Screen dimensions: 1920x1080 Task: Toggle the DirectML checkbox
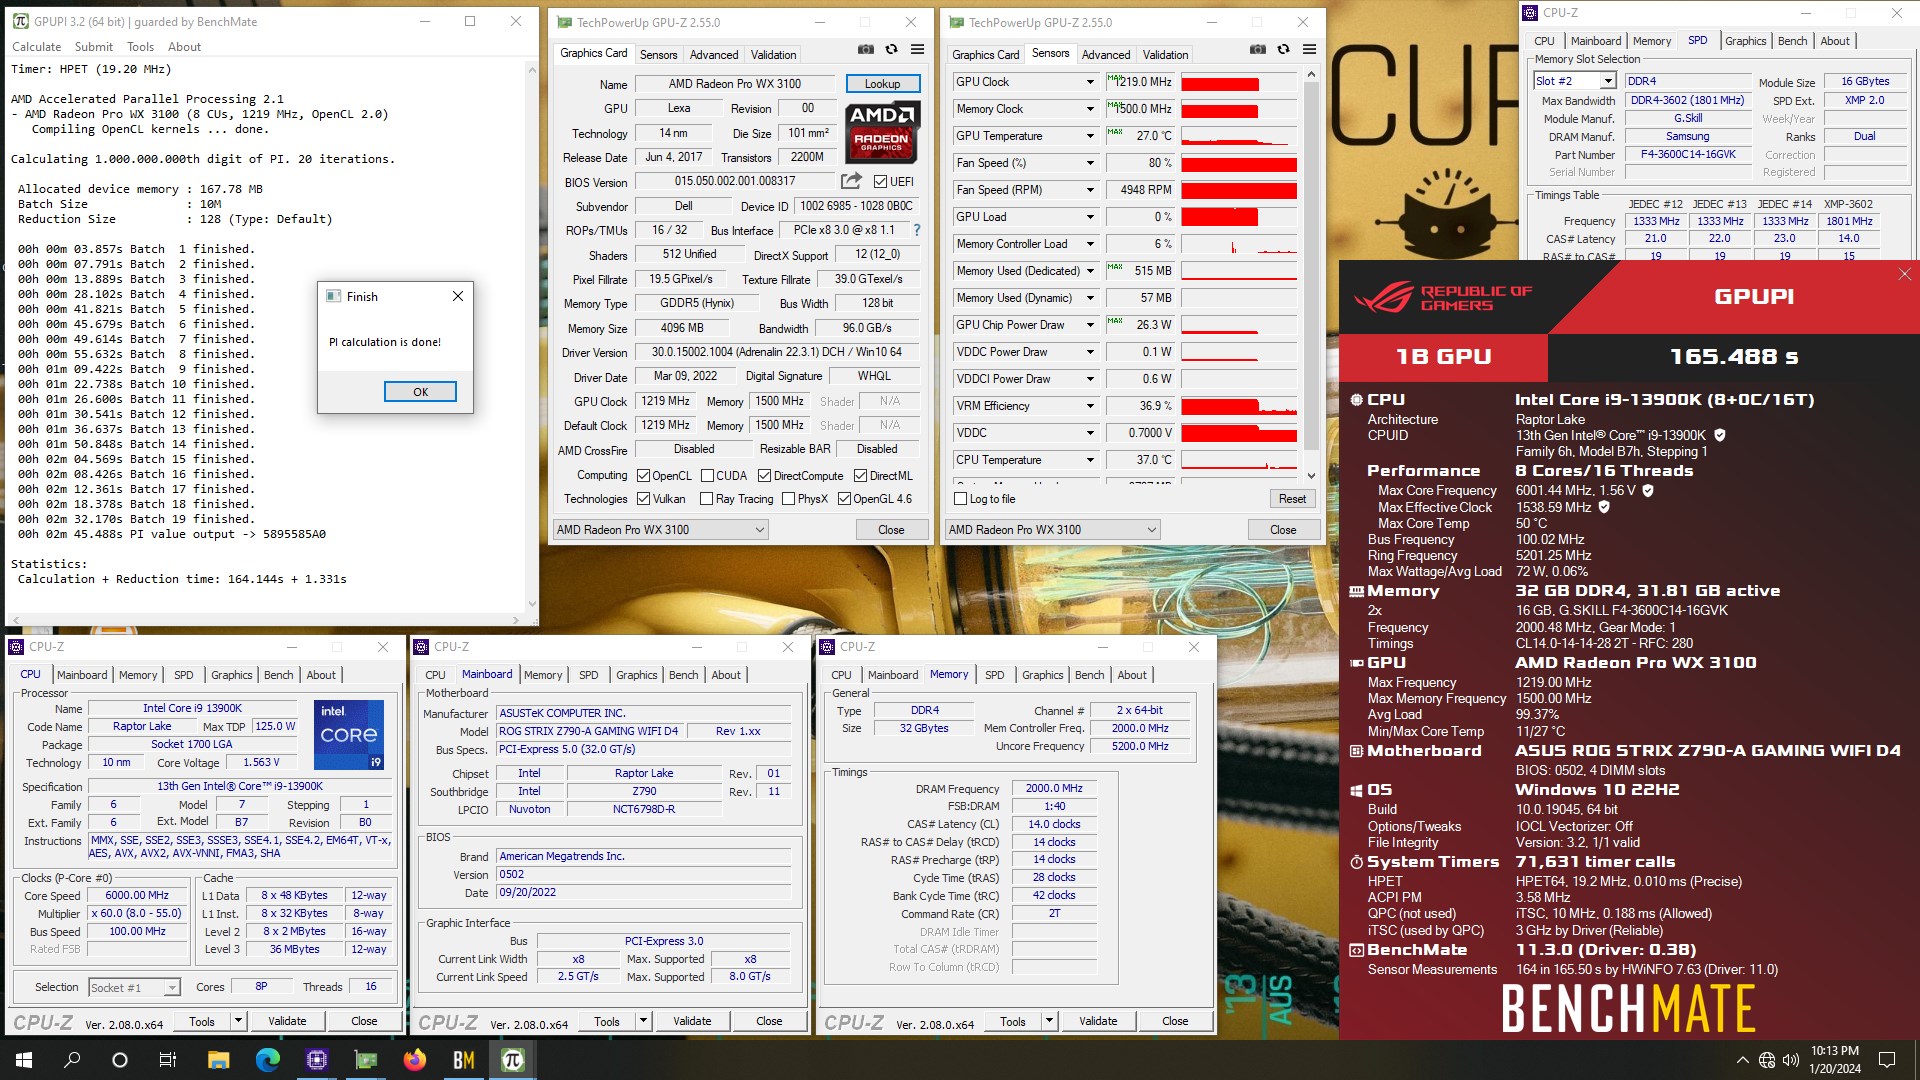860,476
